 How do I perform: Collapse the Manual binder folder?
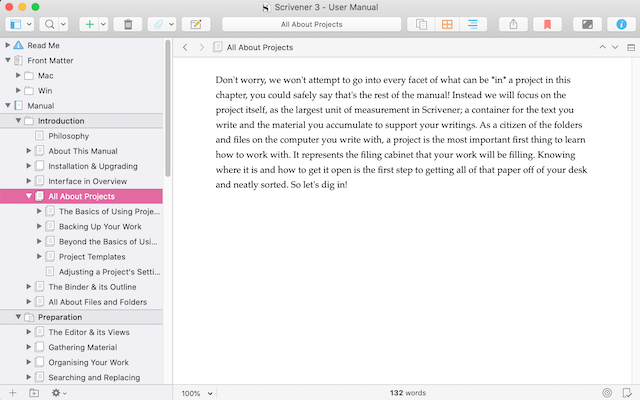pyautogui.click(x=7, y=106)
